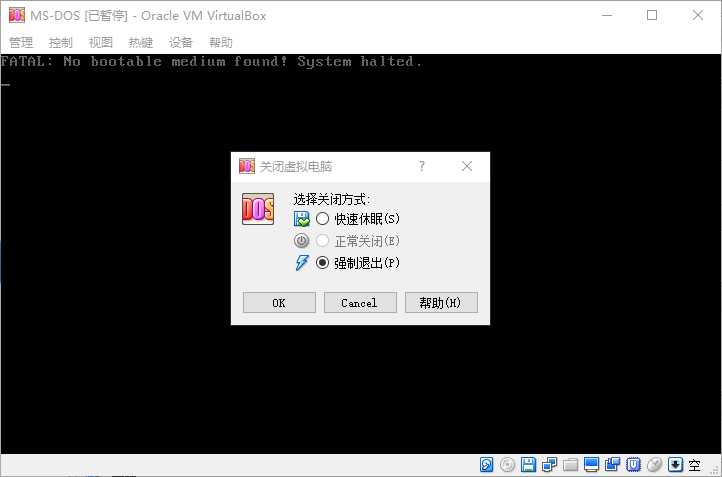Click the 帮助(H) button
Screen dimensions: 722x477
441,302
